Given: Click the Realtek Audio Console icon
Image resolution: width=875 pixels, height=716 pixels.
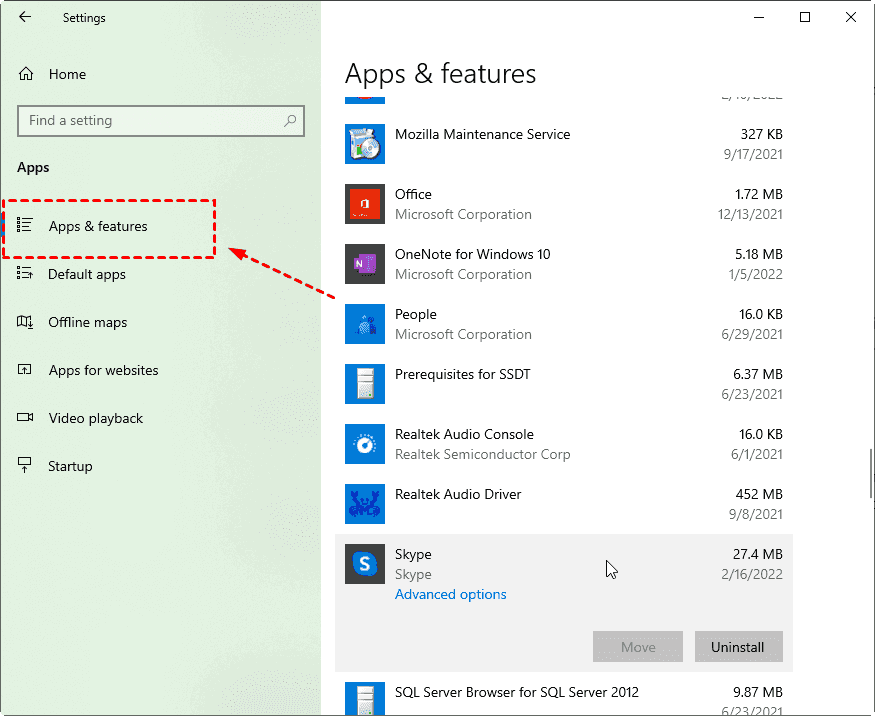Looking at the screenshot, I should [x=365, y=444].
